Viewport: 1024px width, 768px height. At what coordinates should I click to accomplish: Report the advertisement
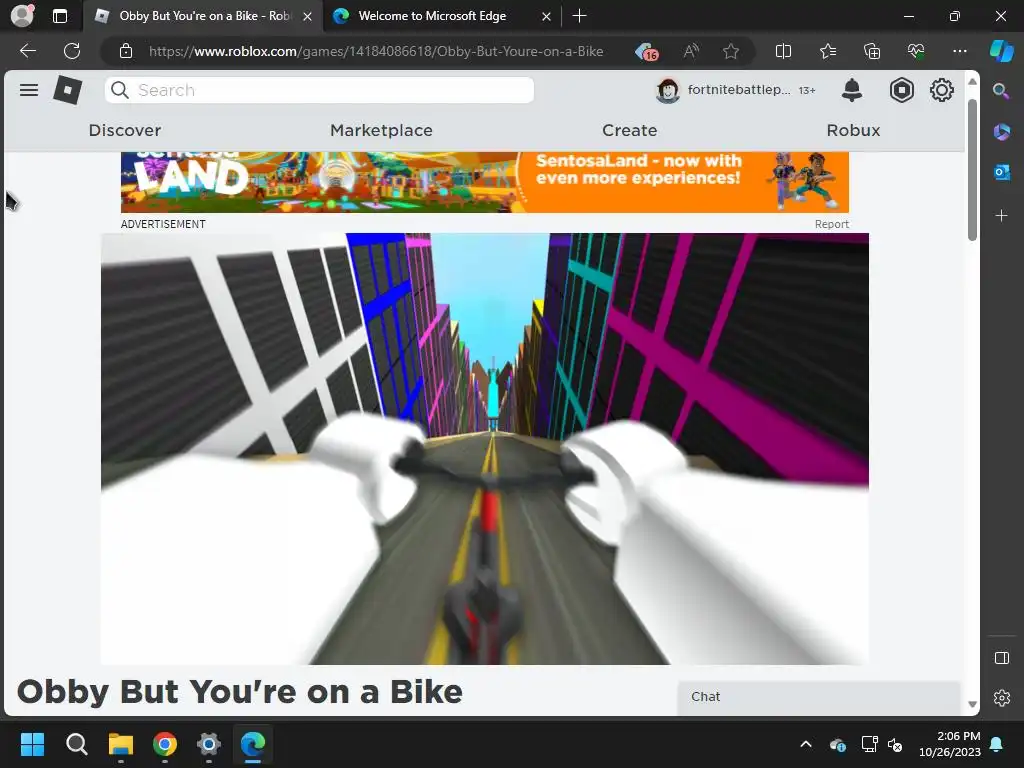click(831, 224)
